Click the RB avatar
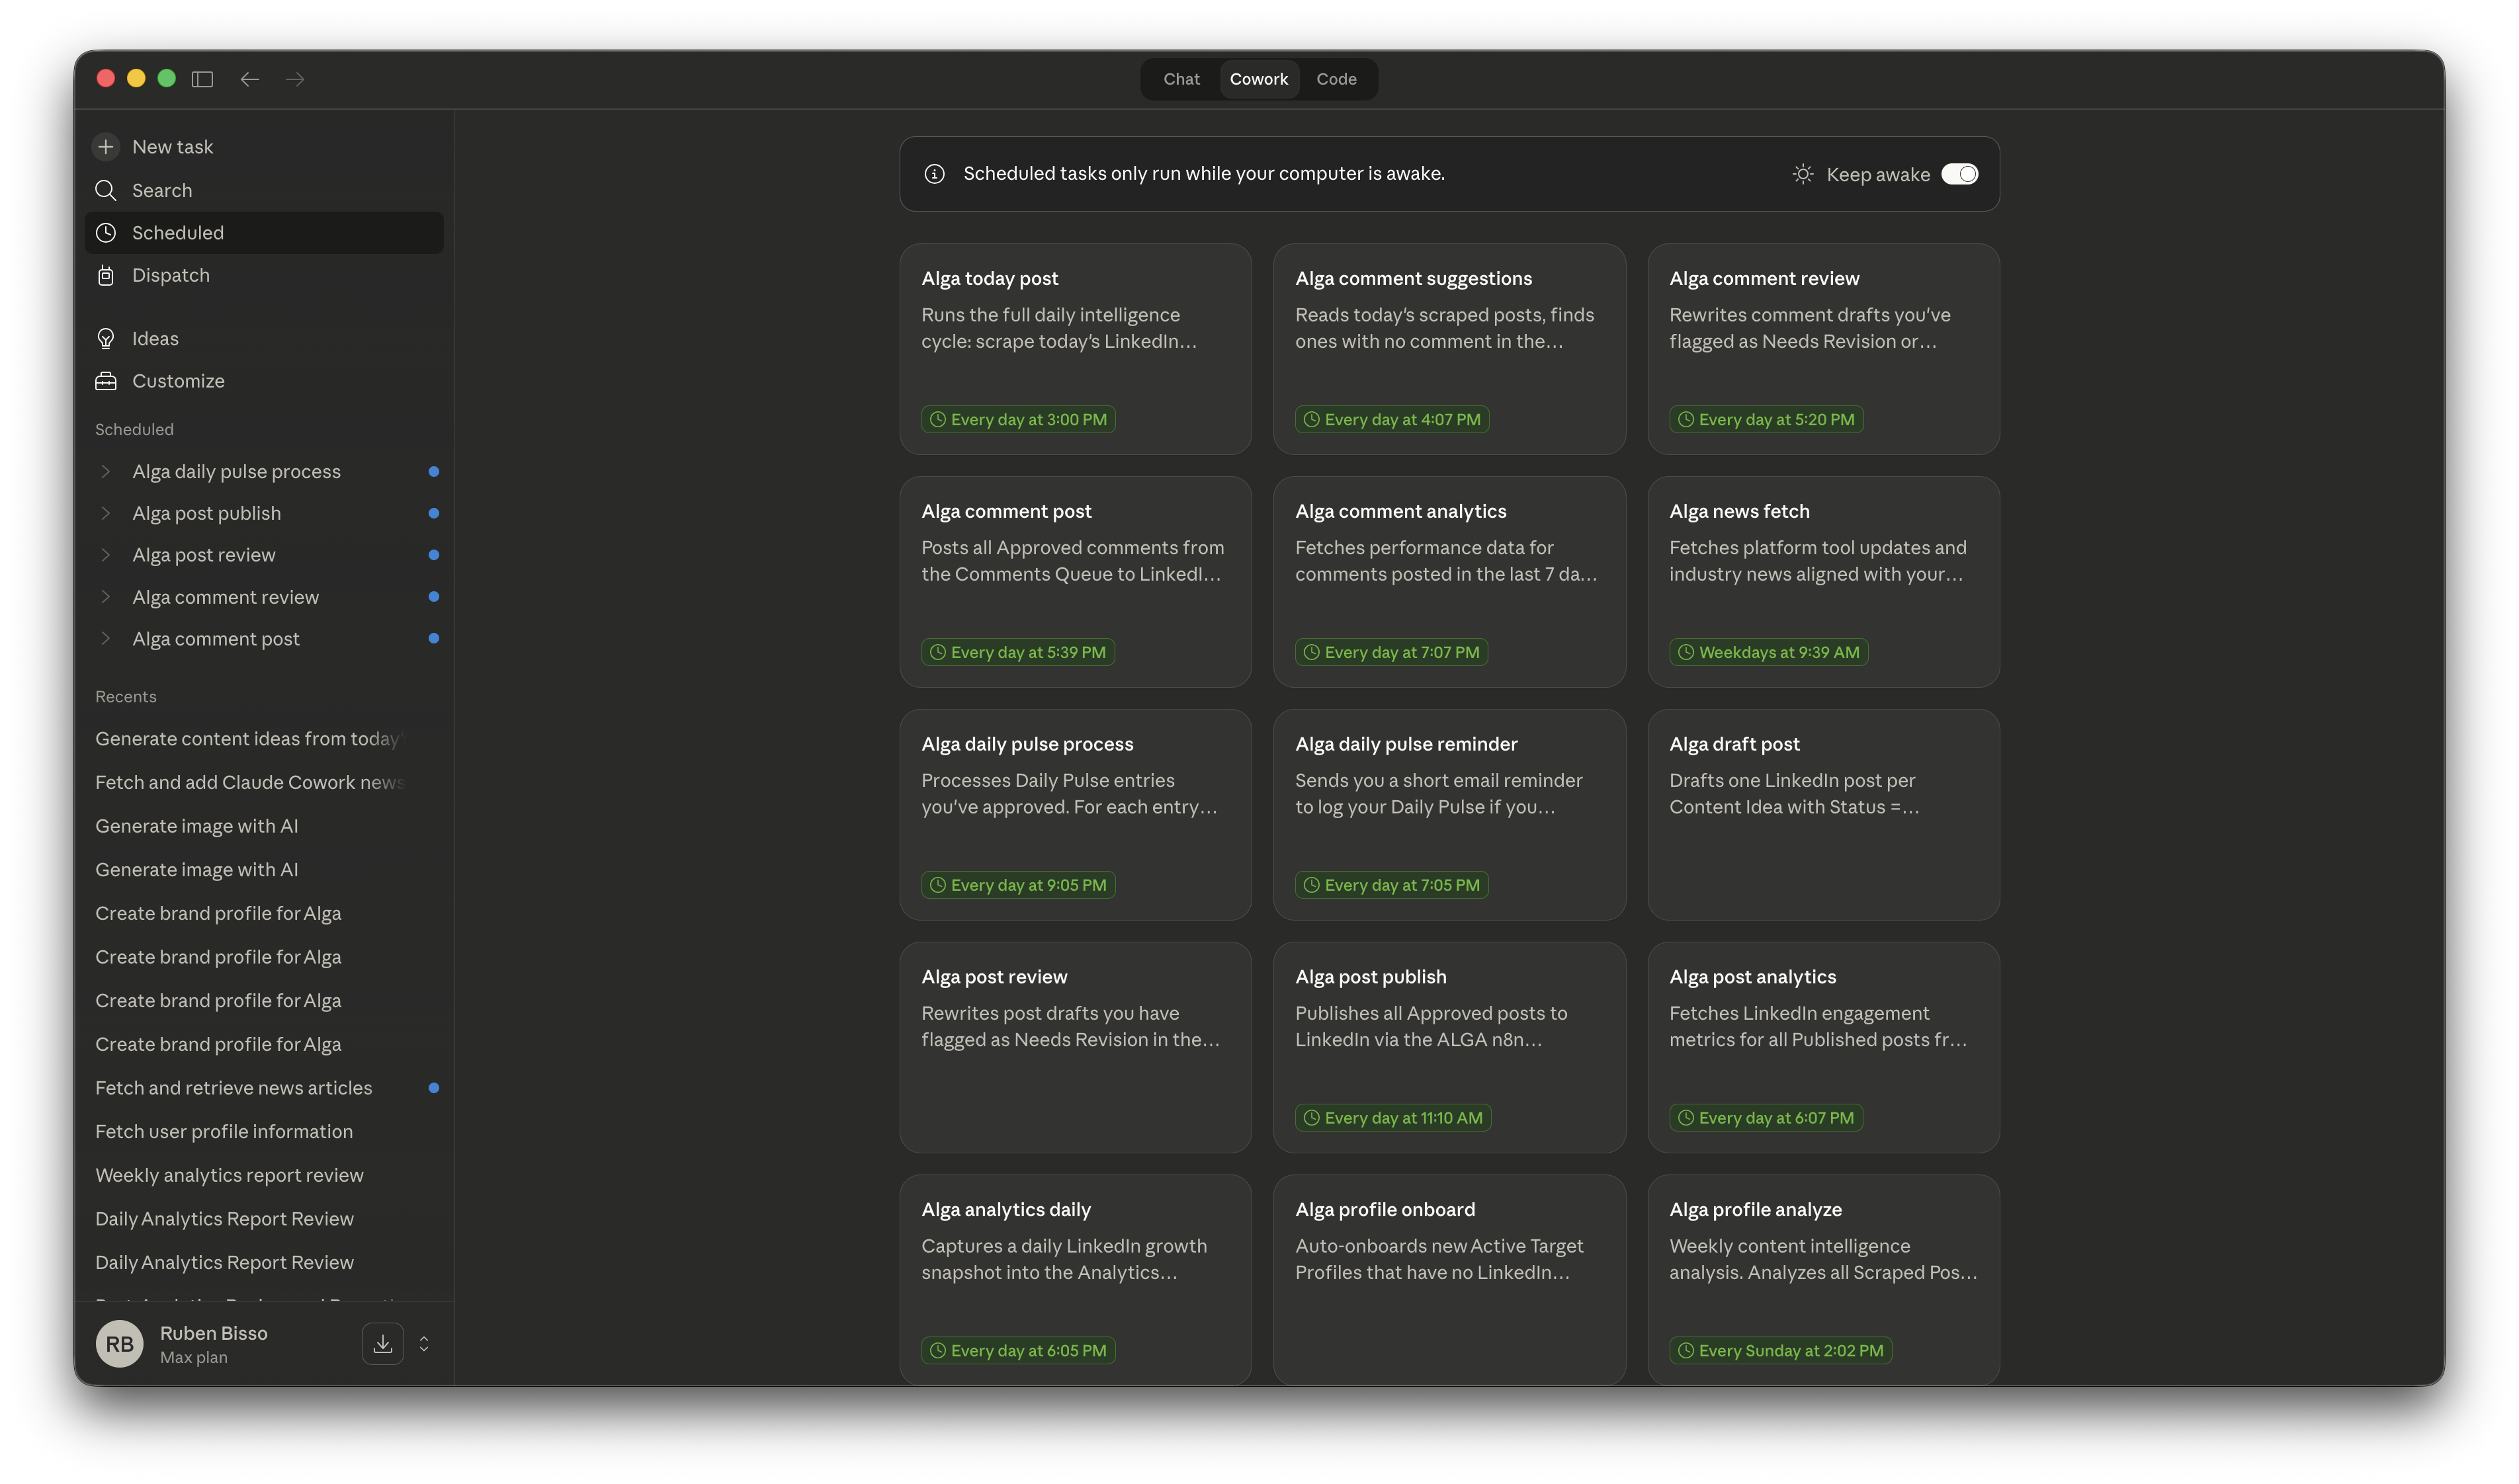Viewport: 2519px width, 1484px height. pyautogui.click(x=119, y=1344)
